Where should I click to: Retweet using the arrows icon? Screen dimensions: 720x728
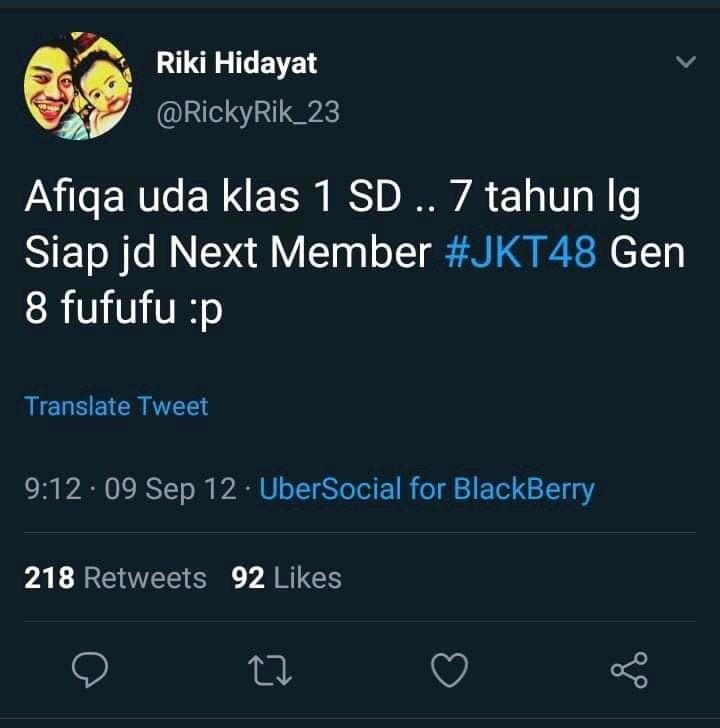(x=270, y=670)
